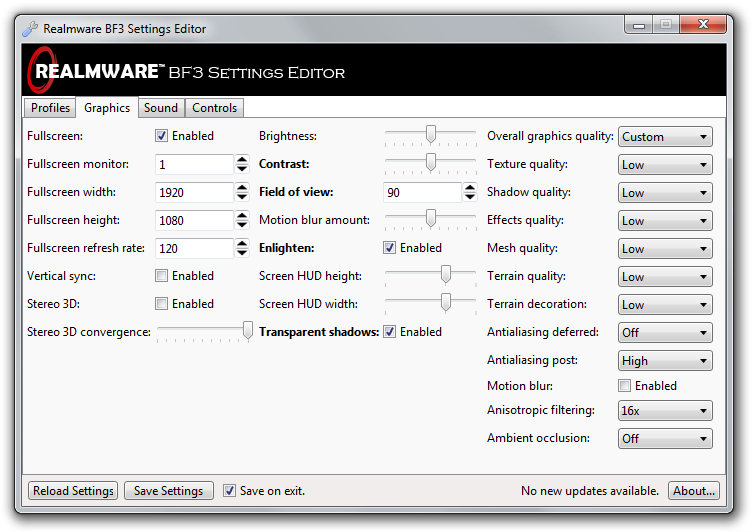Disable the Fullscreen checkbox

(x=161, y=136)
